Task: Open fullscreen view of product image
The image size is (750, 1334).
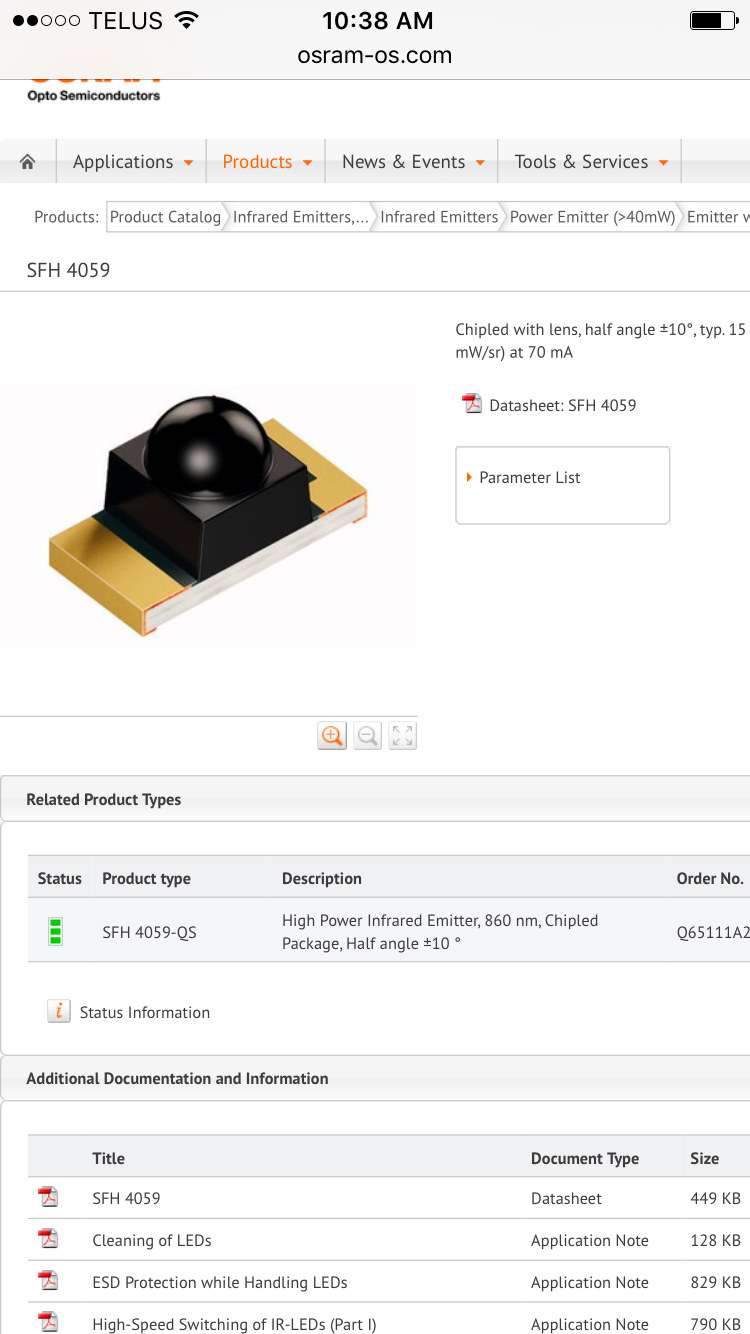Action: [403, 736]
